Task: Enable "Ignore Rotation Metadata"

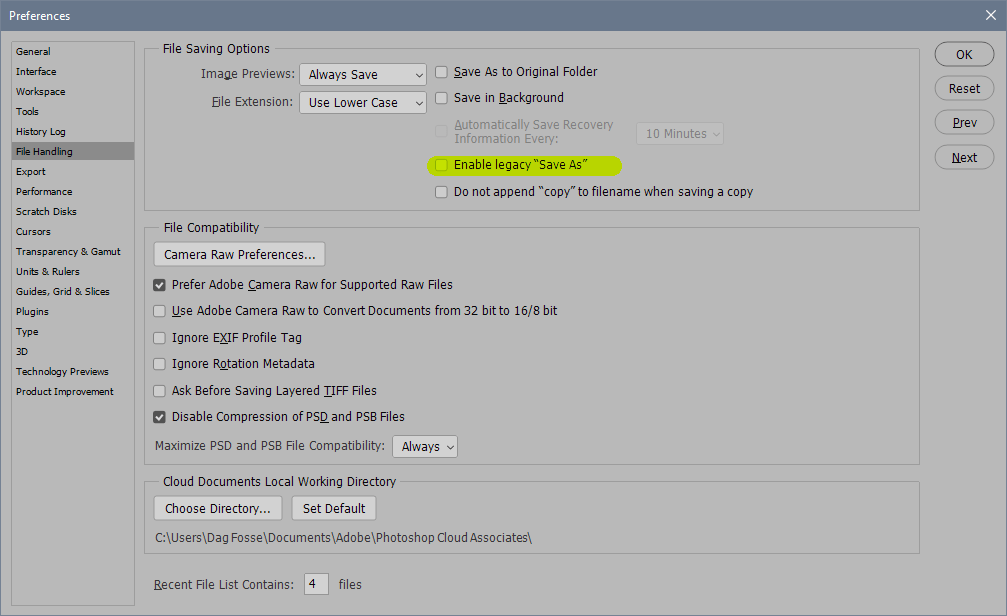Action: click(x=159, y=364)
